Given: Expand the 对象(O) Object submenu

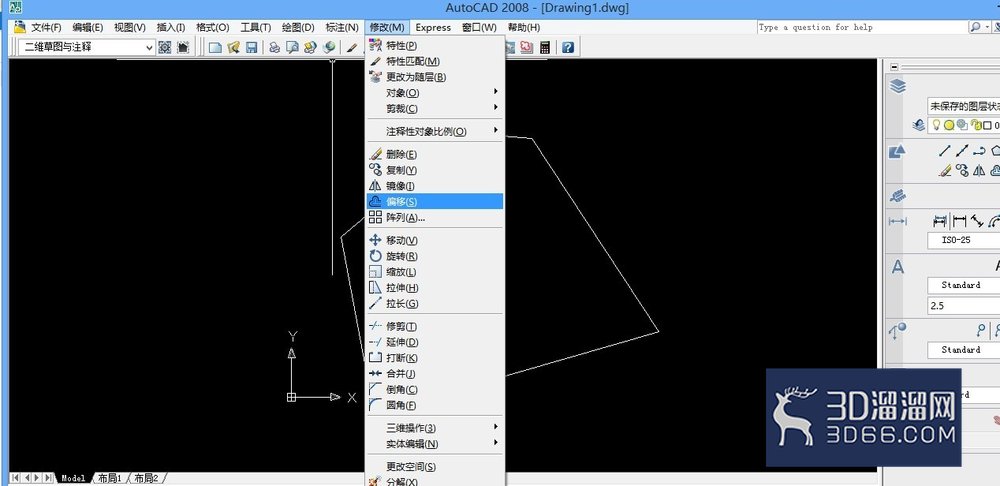Looking at the screenshot, I should click(435, 93).
